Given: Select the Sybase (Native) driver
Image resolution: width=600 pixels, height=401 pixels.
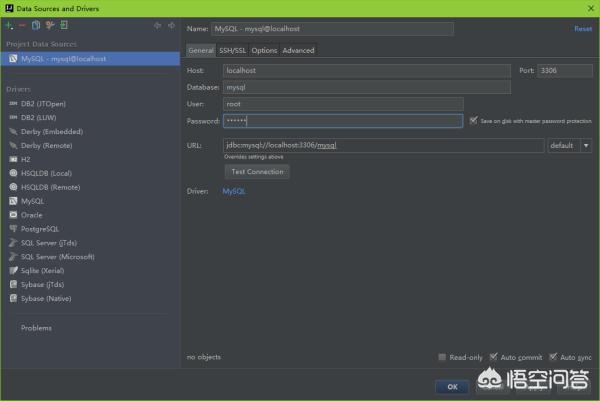Looking at the screenshot, I should click(46, 298).
